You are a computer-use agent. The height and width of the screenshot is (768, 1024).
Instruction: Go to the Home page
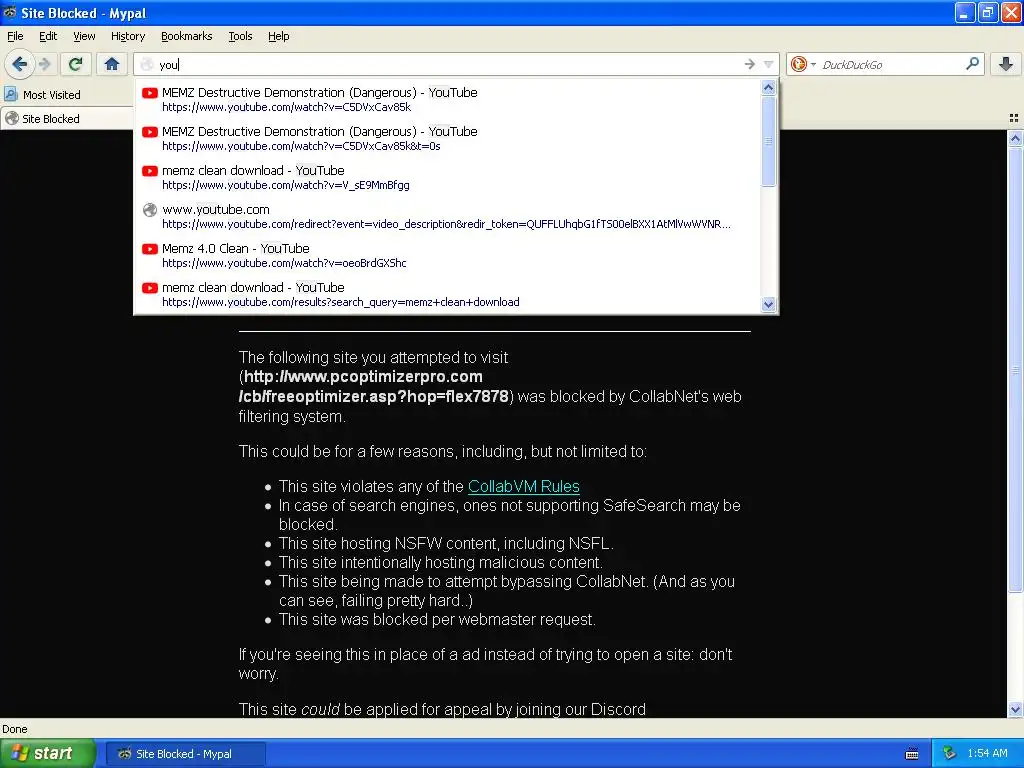point(112,64)
